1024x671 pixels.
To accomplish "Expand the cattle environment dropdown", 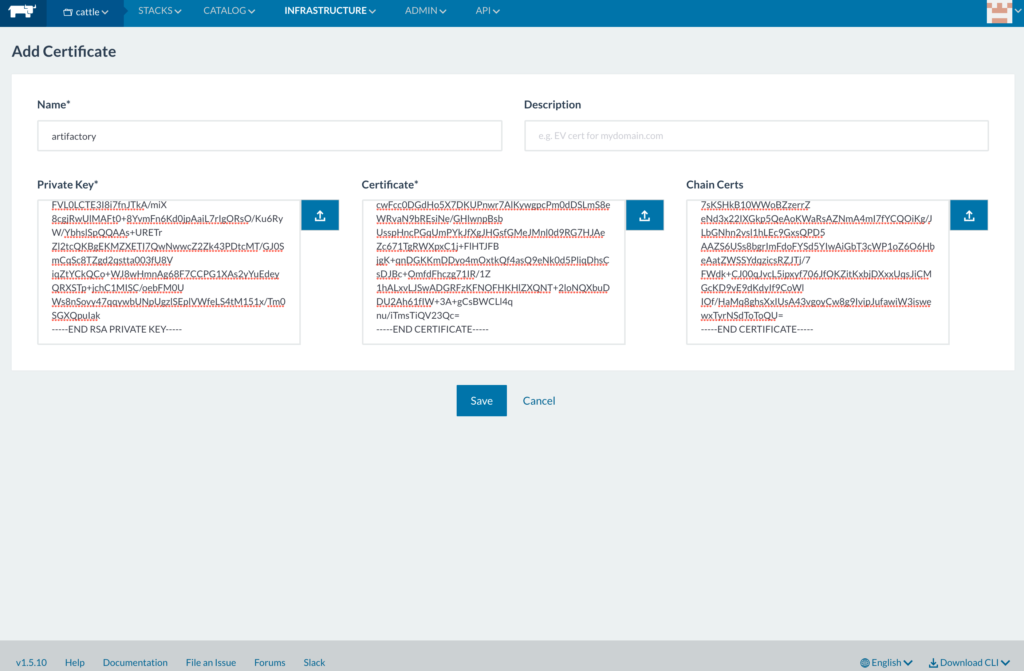I will coord(85,12).
